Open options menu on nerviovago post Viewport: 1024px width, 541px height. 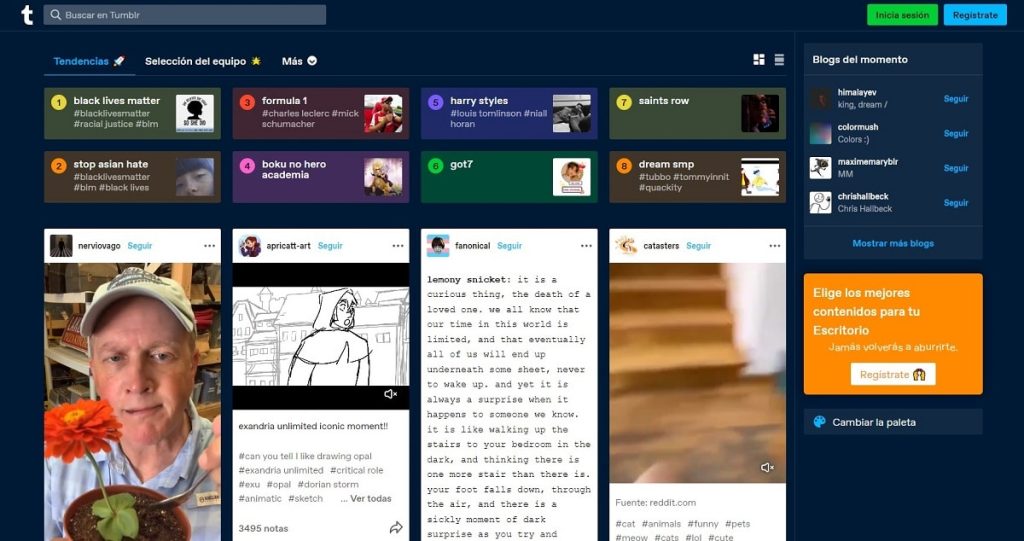209,246
